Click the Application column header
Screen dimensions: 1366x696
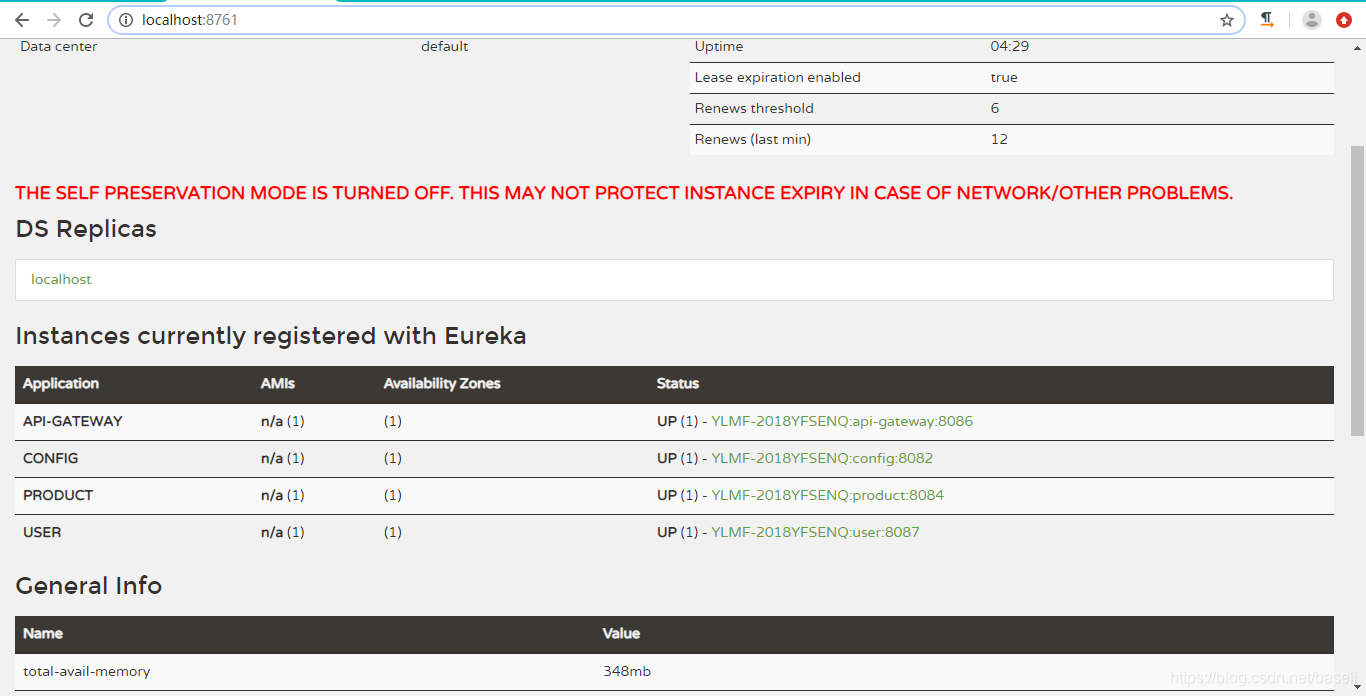61,383
